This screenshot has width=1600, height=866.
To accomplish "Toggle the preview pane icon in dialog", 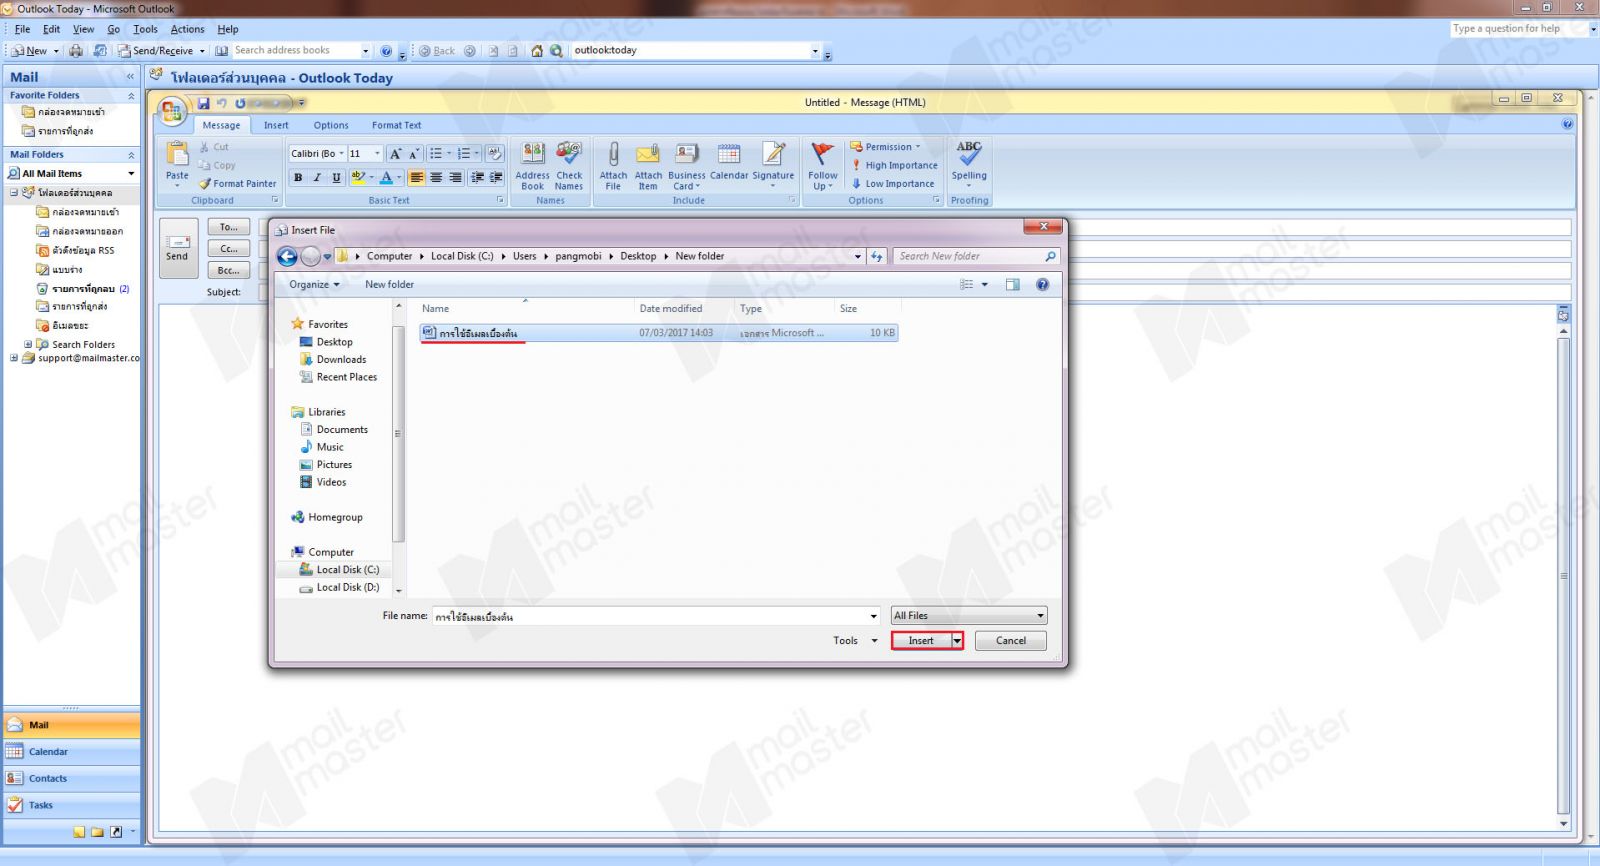I will coord(1013,285).
